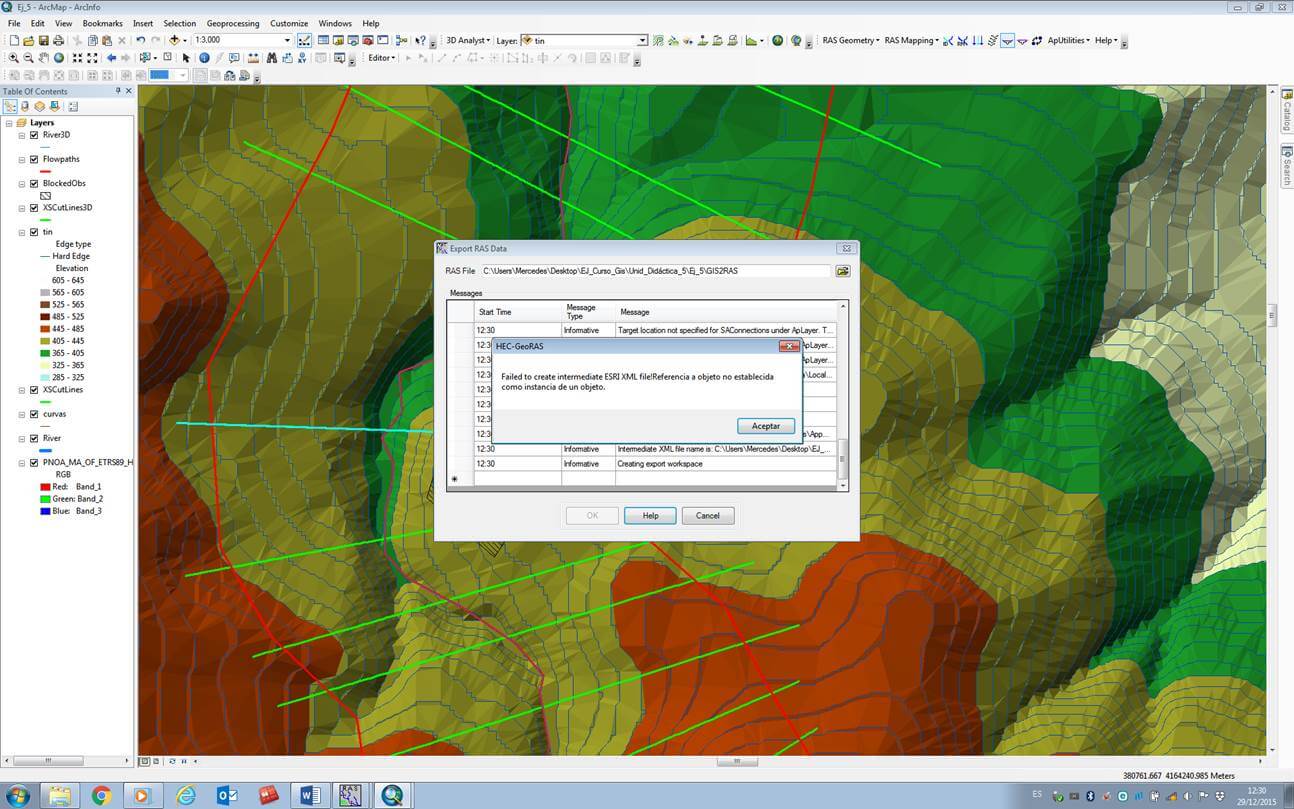Switch TOC to List By Visibility
This screenshot has width=1294, height=809.
pos(40,106)
